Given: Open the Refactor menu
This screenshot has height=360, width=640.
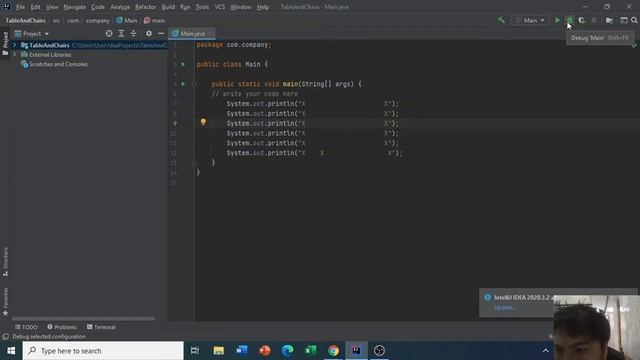Looking at the screenshot, I should coord(146,7).
